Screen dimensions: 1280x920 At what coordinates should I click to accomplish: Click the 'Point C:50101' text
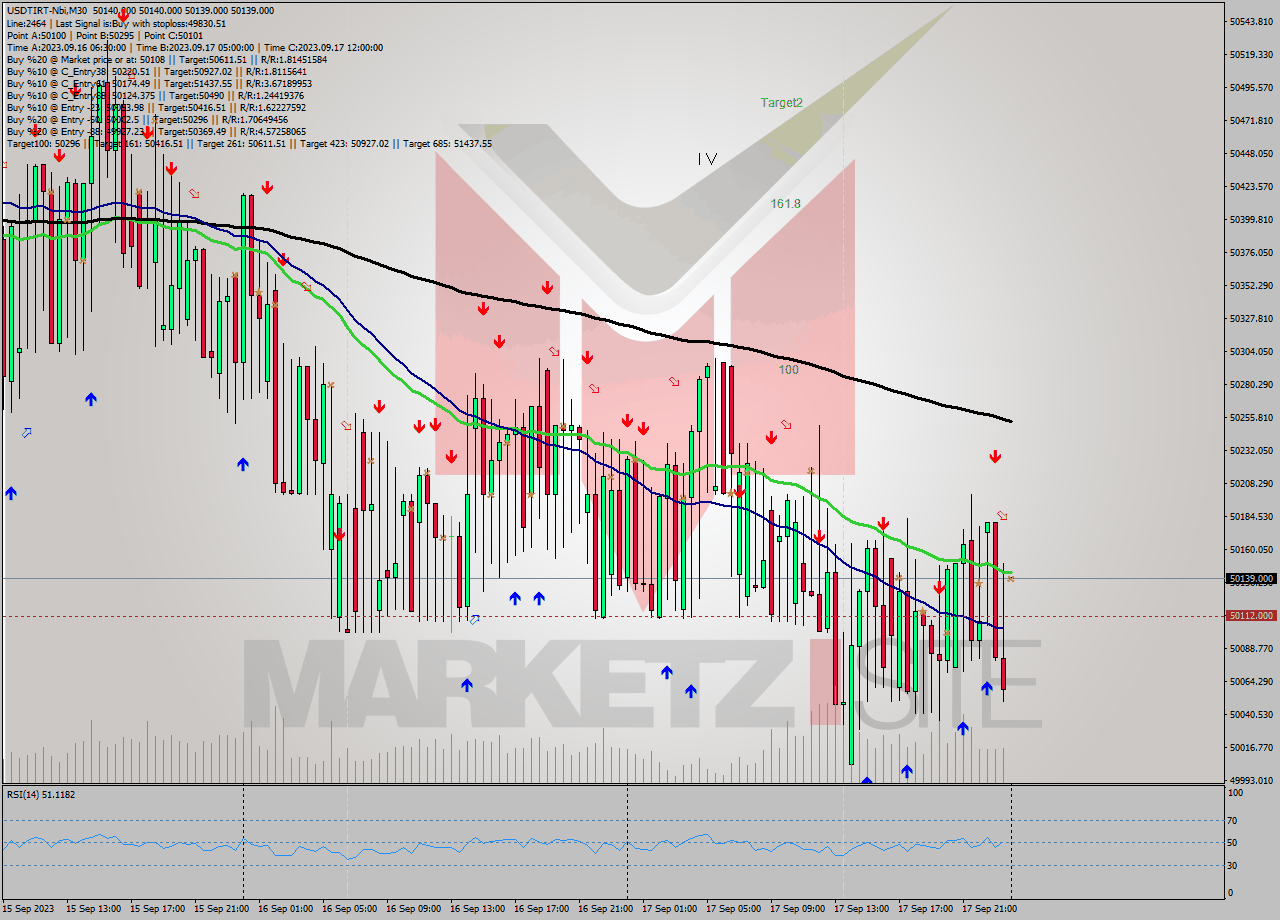tap(174, 35)
